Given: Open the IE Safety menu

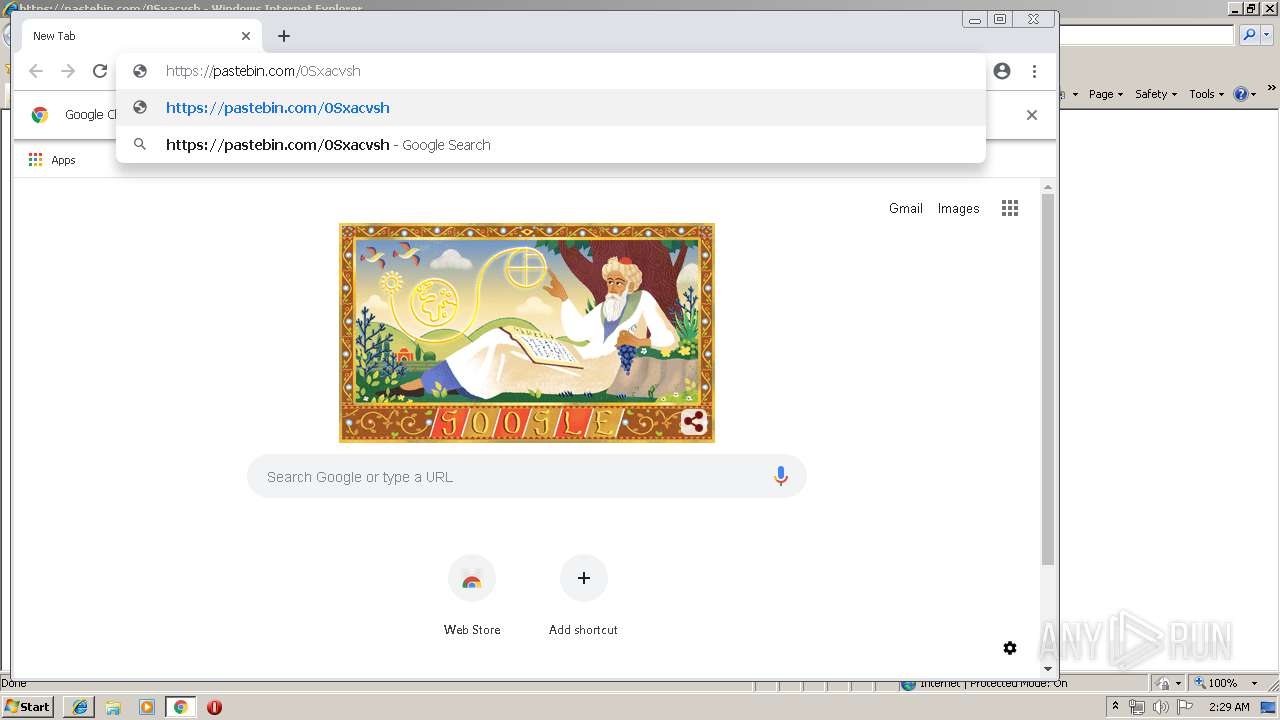Looking at the screenshot, I should (1155, 94).
